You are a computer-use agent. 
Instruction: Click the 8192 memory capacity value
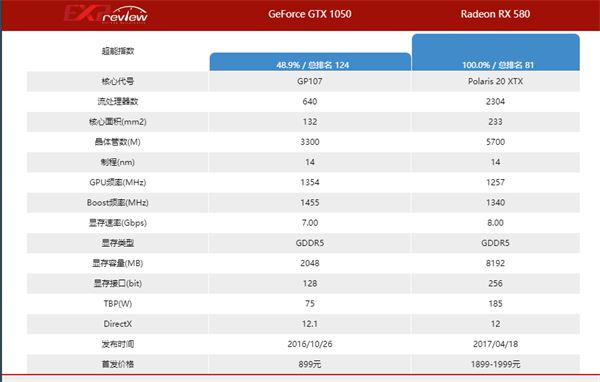[496, 263]
